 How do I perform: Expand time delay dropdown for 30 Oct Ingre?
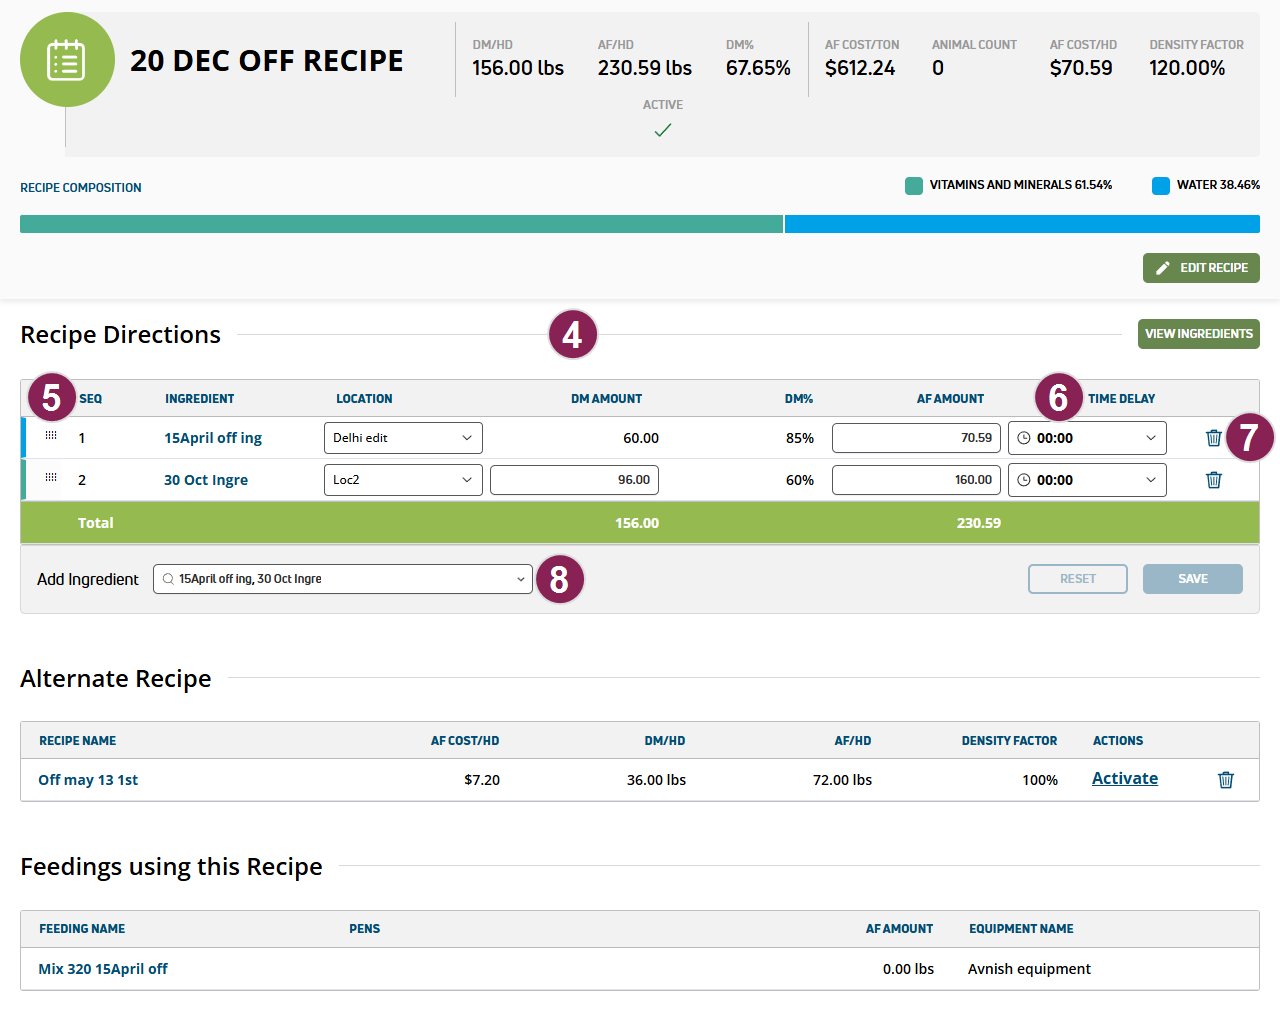(x=1150, y=480)
